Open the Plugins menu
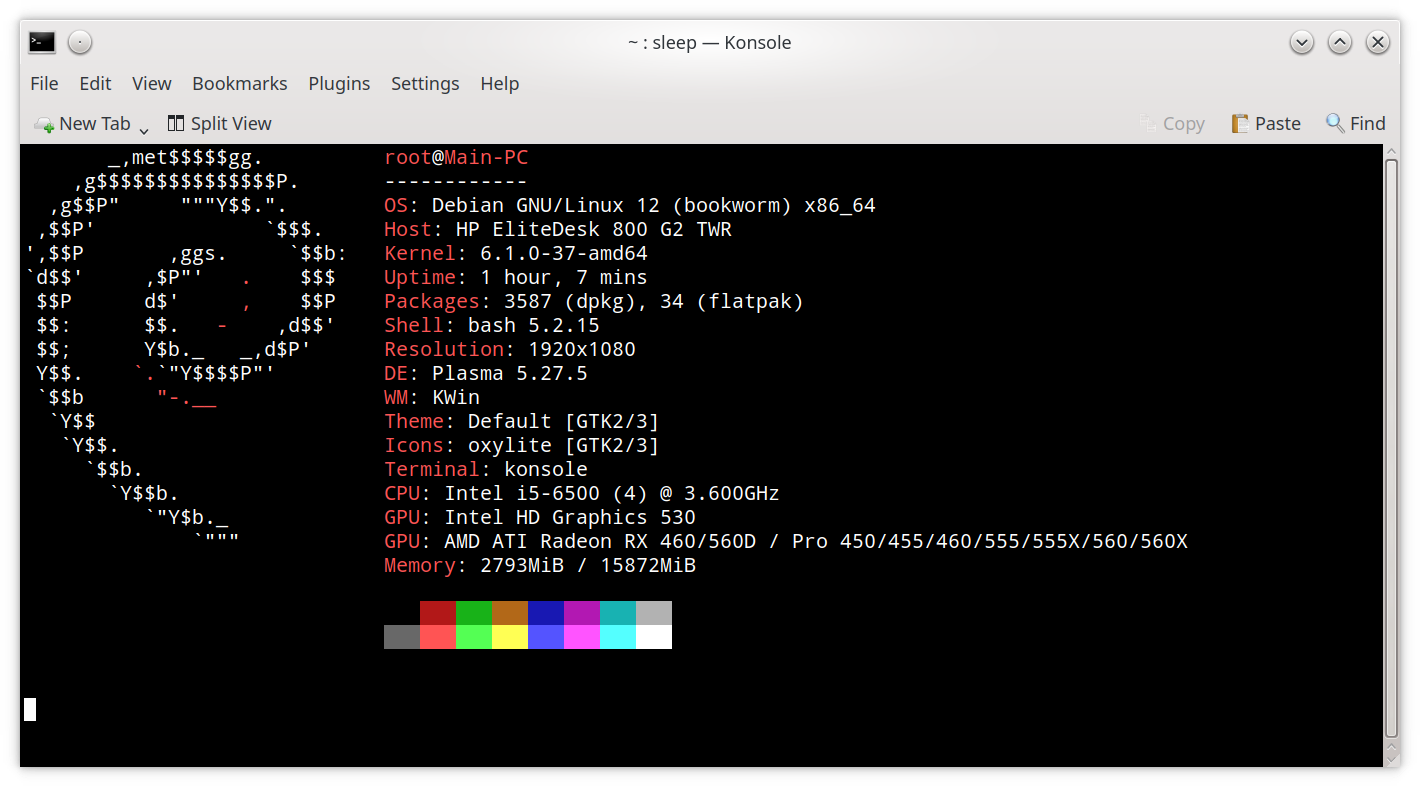Image resolution: width=1420 pixels, height=787 pixels. pos(339,83)
